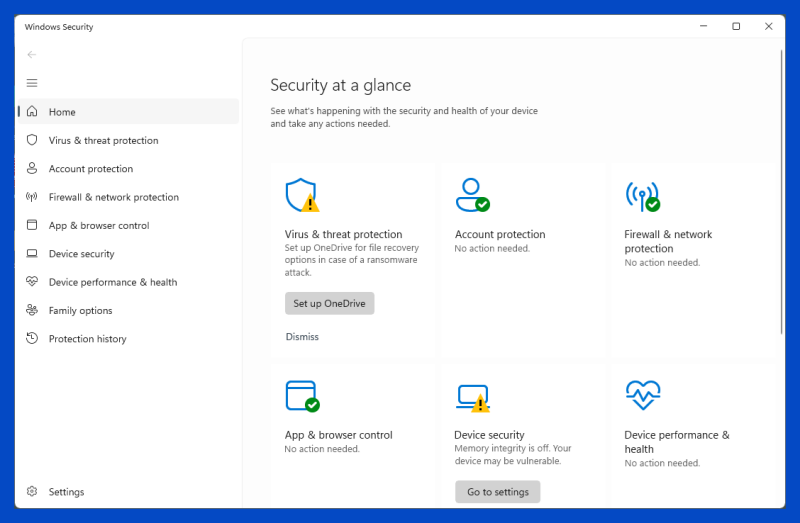Open Family options in the sidebar

128,310
